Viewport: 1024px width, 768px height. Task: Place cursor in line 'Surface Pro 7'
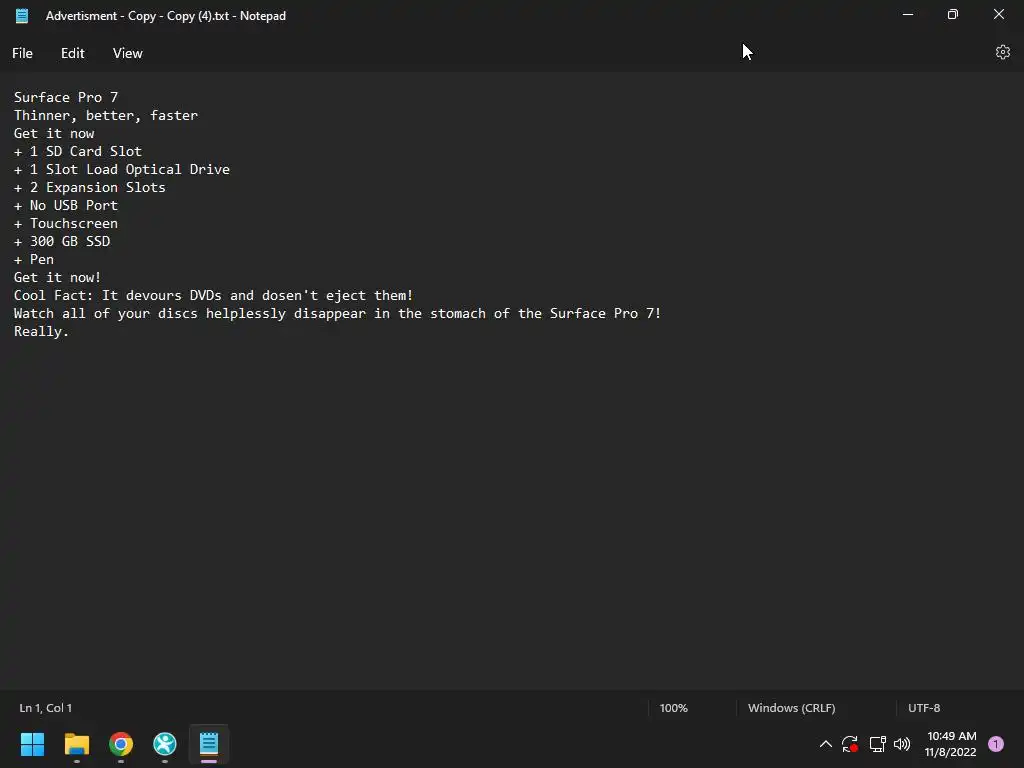66,97
